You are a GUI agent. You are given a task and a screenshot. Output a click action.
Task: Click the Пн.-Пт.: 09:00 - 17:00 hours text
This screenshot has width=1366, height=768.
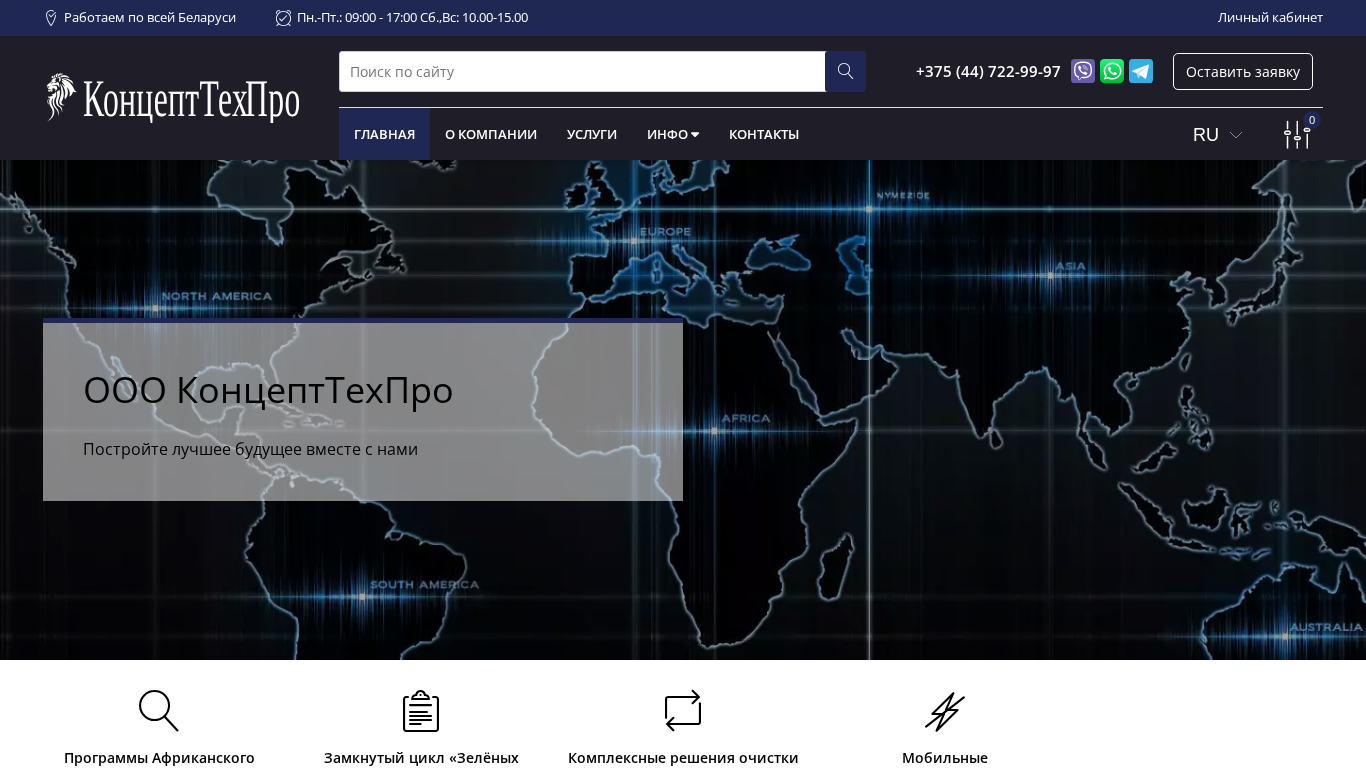pos(412,18)
